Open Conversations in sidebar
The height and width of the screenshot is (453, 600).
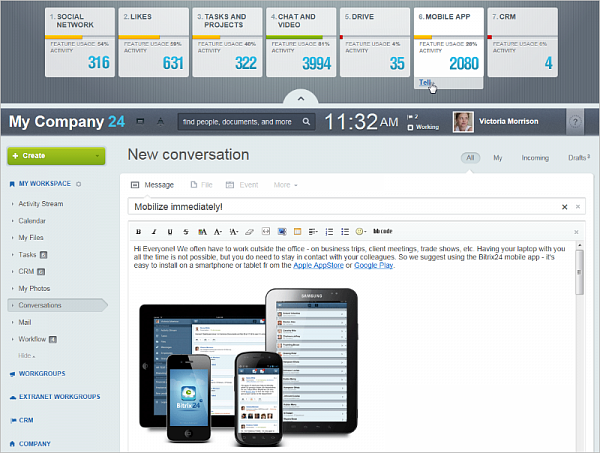pyautogui.click(x=57, y=305)
